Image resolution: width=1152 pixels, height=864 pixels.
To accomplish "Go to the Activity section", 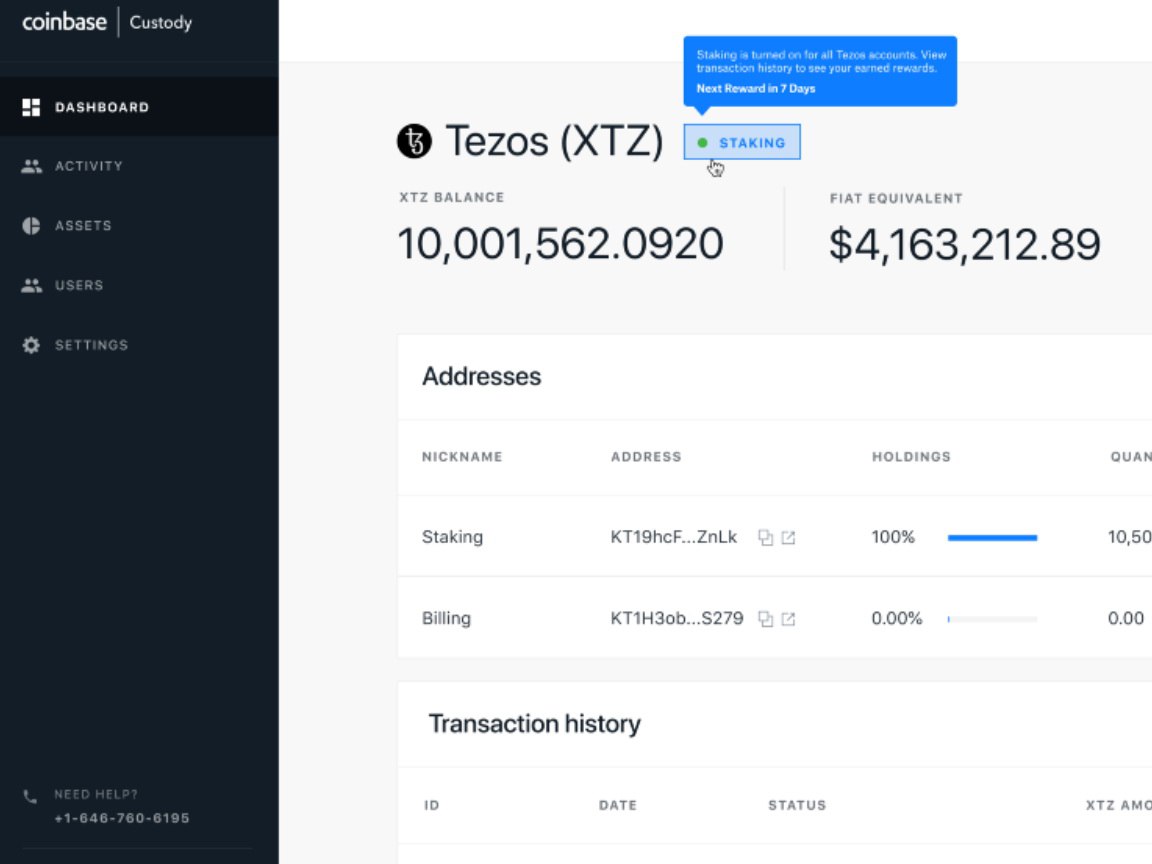I will coord(140,166).
